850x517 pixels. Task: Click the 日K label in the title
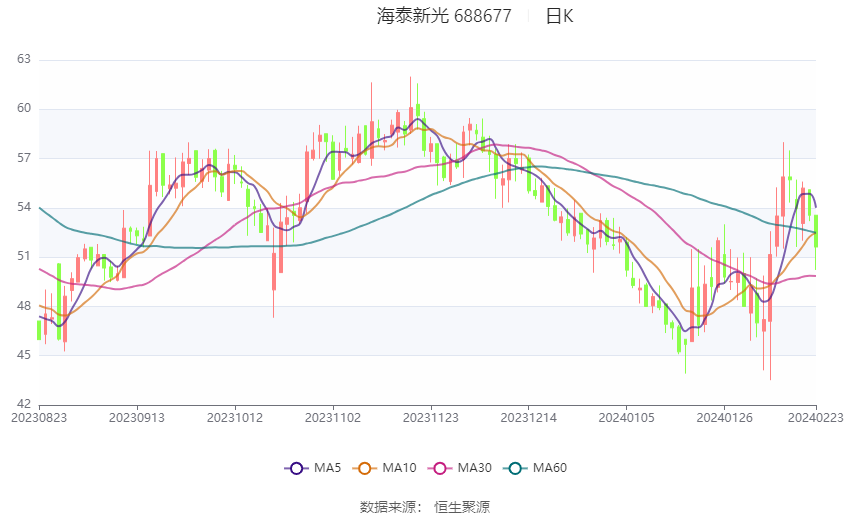559,16
